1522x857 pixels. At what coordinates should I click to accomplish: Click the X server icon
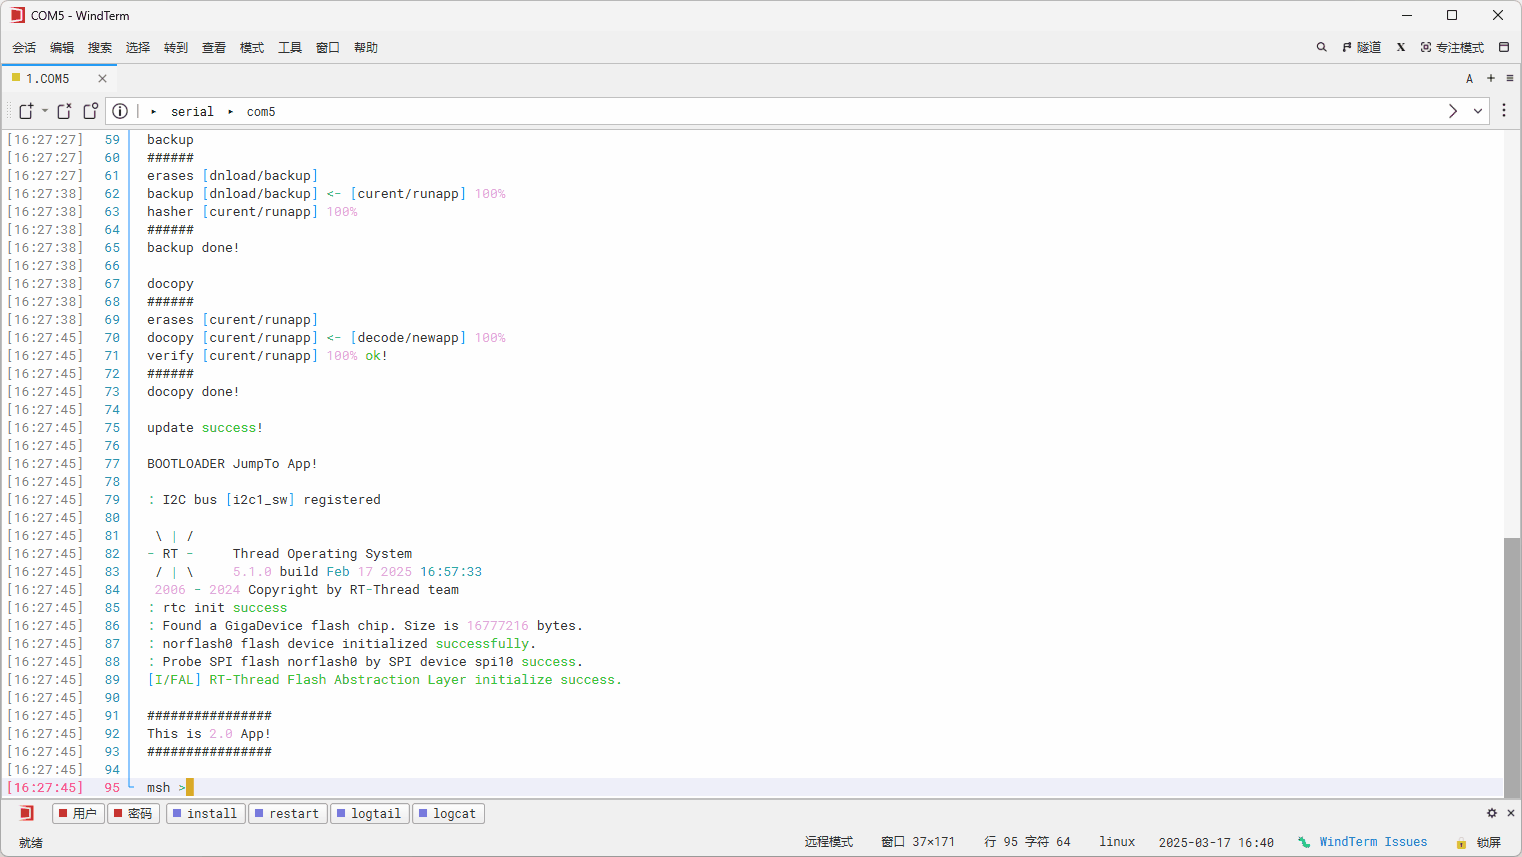pyautogui.click(x=1401, y=47)
